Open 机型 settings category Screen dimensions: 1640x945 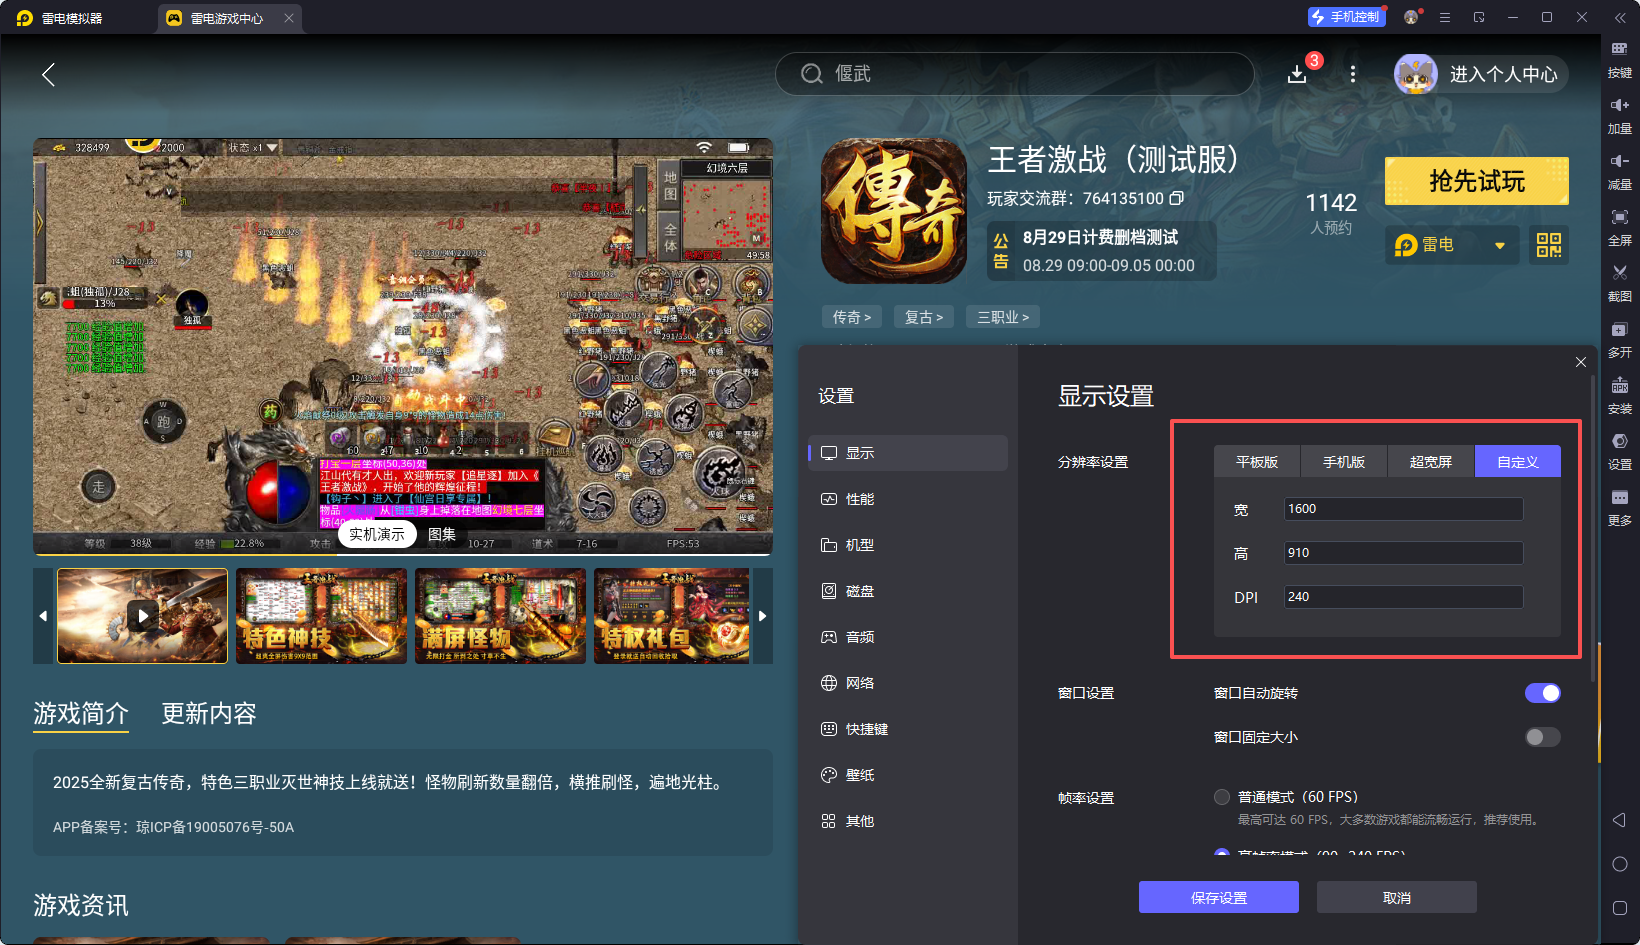click(x=908, y=545)
